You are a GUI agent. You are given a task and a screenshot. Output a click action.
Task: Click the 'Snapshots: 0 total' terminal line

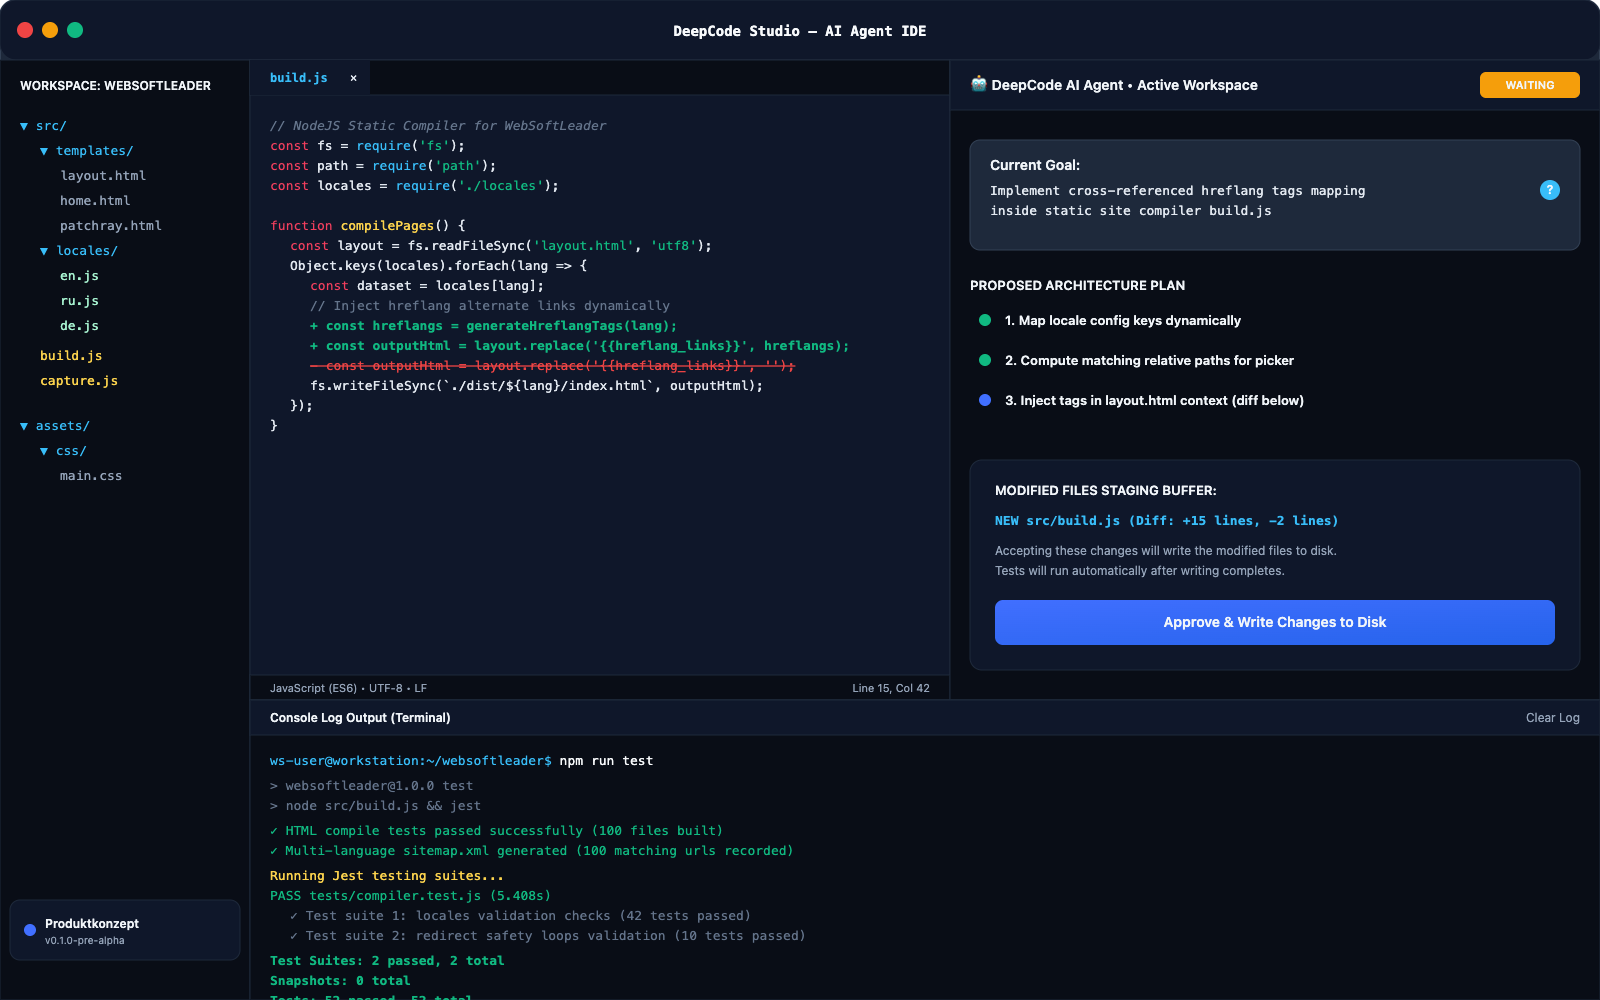340,981
